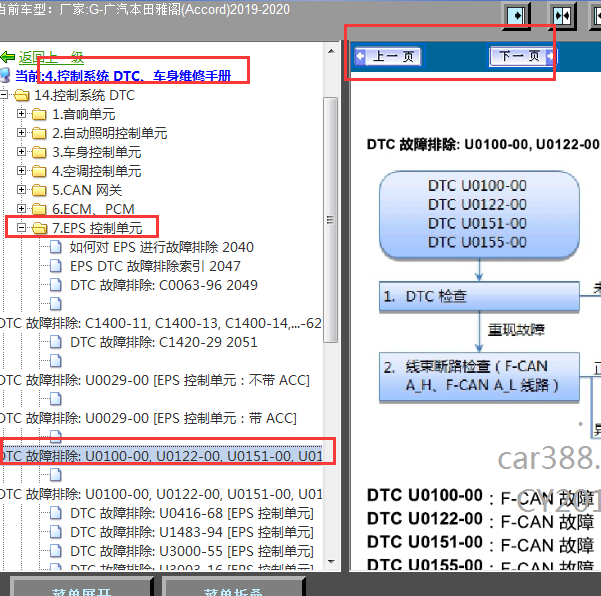
Task: Expand the 4.空调控制单元 node
Action: click(21, 171)
